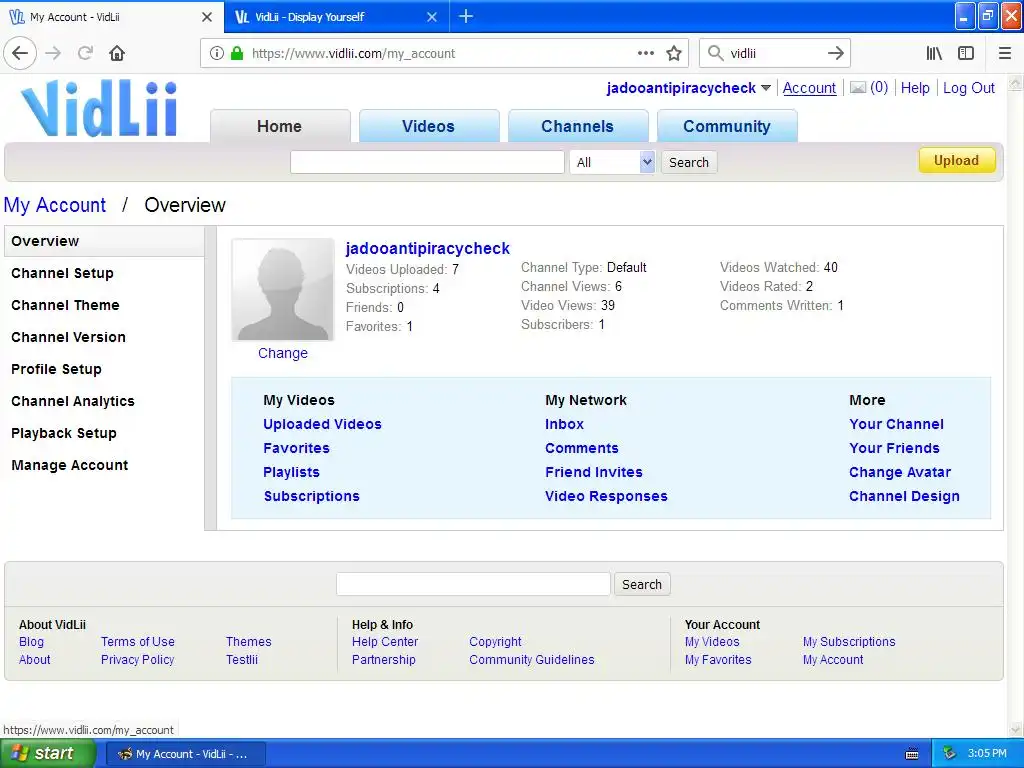Select Channel Analytics in sidebar
The image size is (1024, 768).
click(72, 401)
